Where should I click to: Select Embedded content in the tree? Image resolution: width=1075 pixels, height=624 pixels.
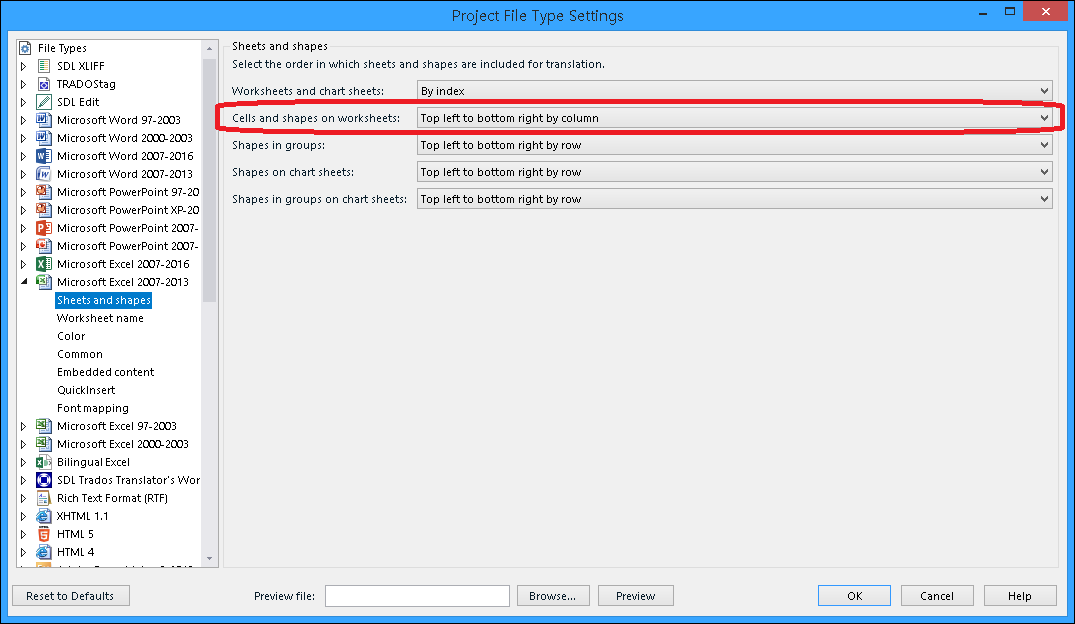[105, 372]
